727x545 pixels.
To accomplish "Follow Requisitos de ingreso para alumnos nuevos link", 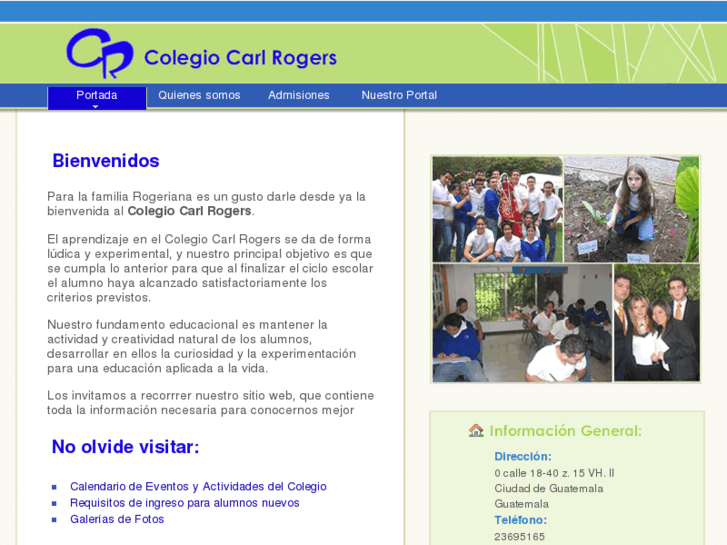I will (185, 503).
